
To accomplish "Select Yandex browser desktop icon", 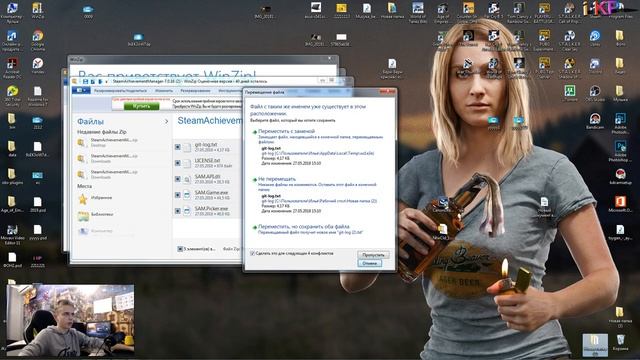I will pos(38,66).
